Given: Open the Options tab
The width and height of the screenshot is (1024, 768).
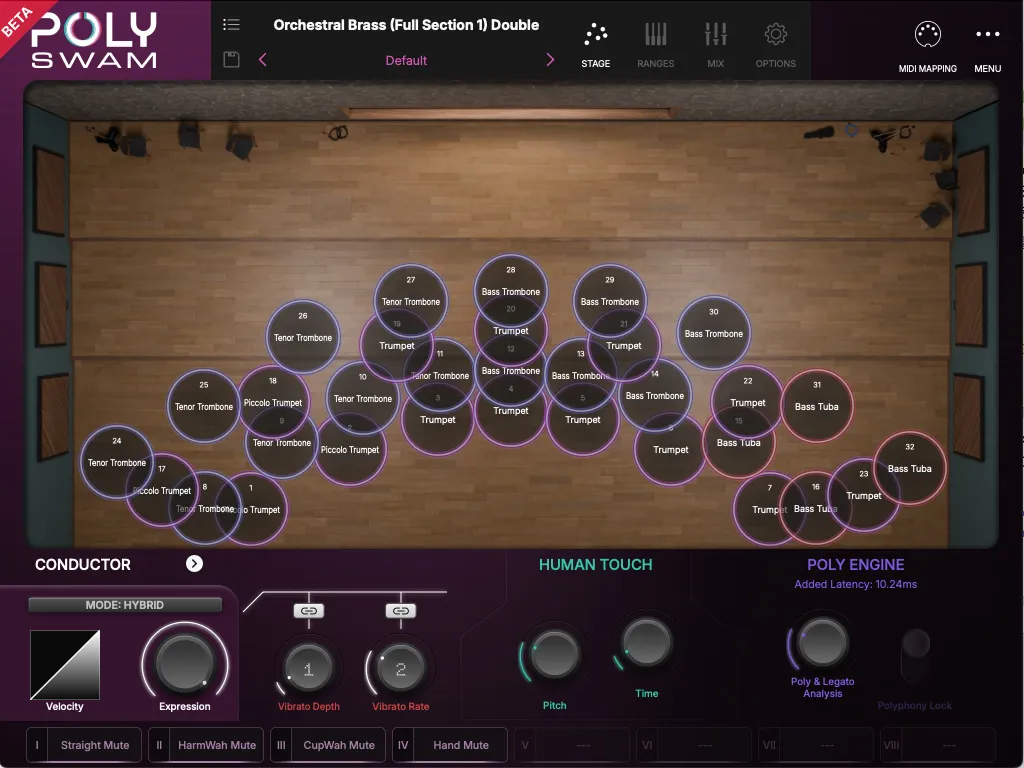Looking at the screenshot, I should click(776, 46).
